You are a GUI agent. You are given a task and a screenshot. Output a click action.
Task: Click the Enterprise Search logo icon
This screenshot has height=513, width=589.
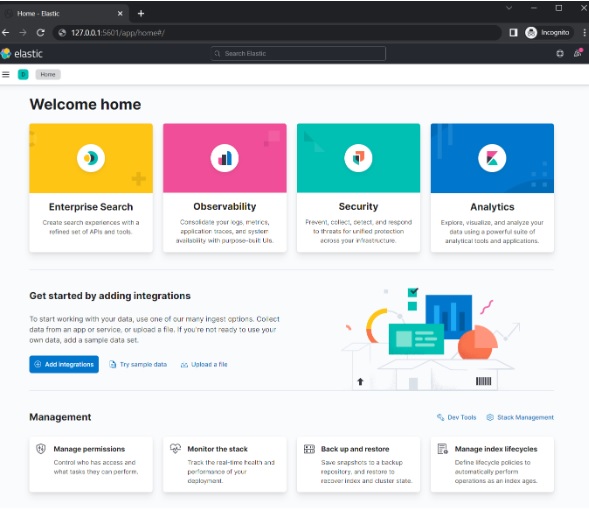click(x=91, y=158)
